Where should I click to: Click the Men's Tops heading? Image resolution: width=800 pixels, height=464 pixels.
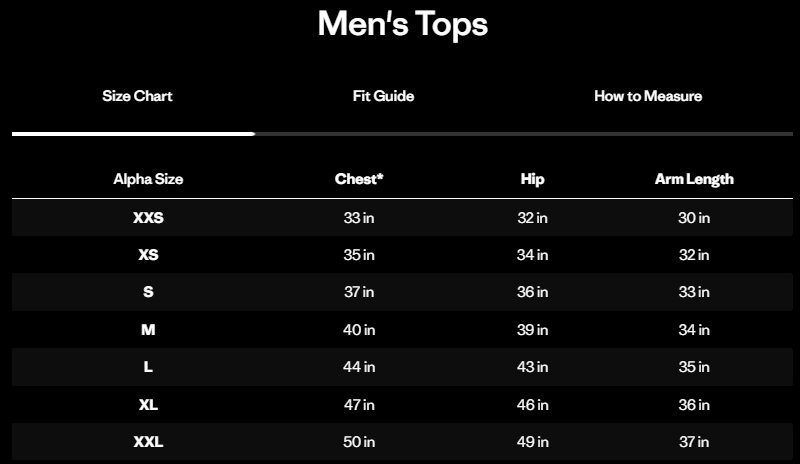click(402, 23)
